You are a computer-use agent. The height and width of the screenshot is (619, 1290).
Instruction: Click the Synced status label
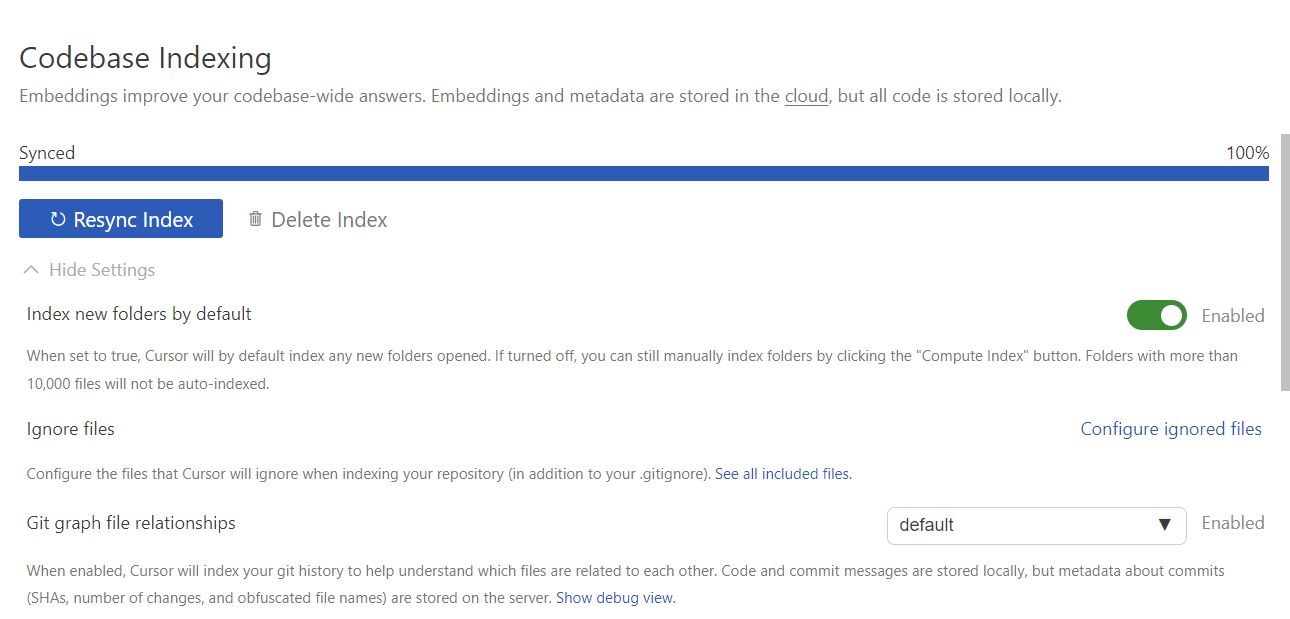coord(47,153)
